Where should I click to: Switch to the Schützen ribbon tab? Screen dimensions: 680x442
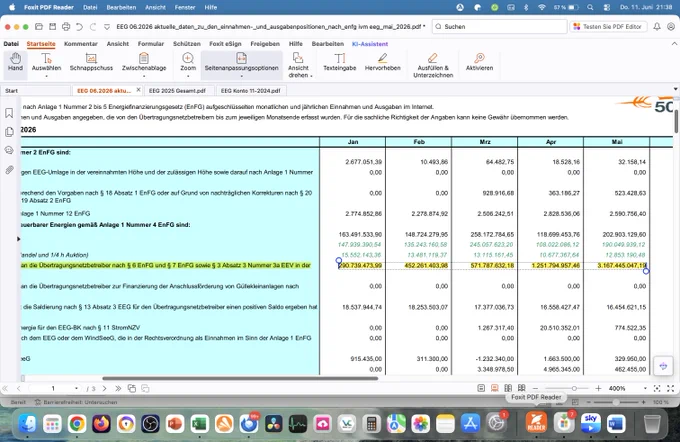click(x=186, y=44)
